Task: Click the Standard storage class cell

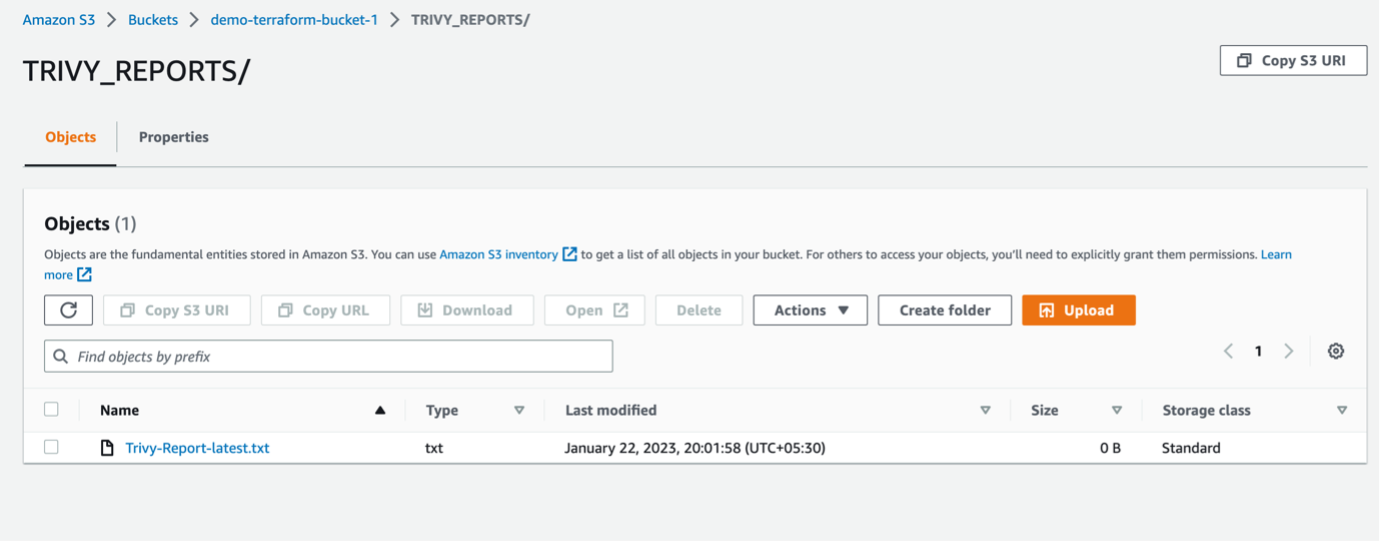Action: [x=1191, y=448]
